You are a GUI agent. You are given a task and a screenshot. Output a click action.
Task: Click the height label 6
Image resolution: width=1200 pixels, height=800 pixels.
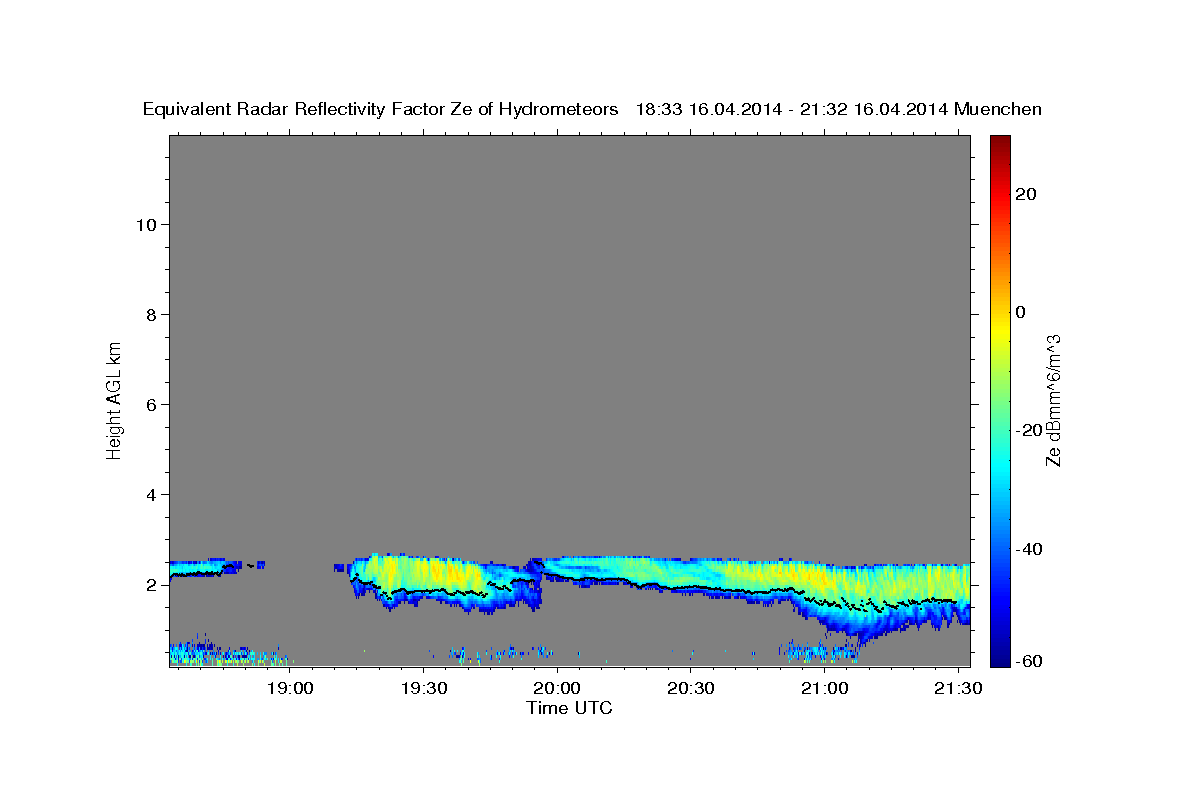point(149,404)
